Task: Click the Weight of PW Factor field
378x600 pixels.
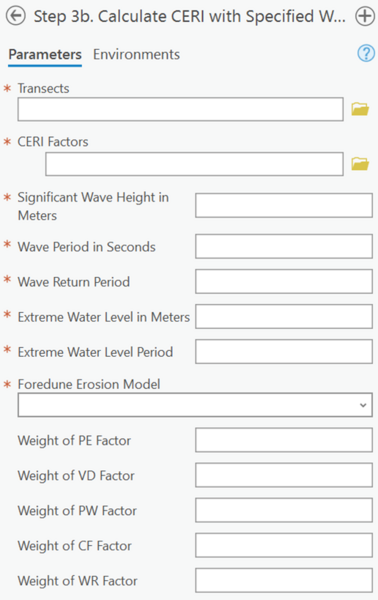Action: click(284, 510)
